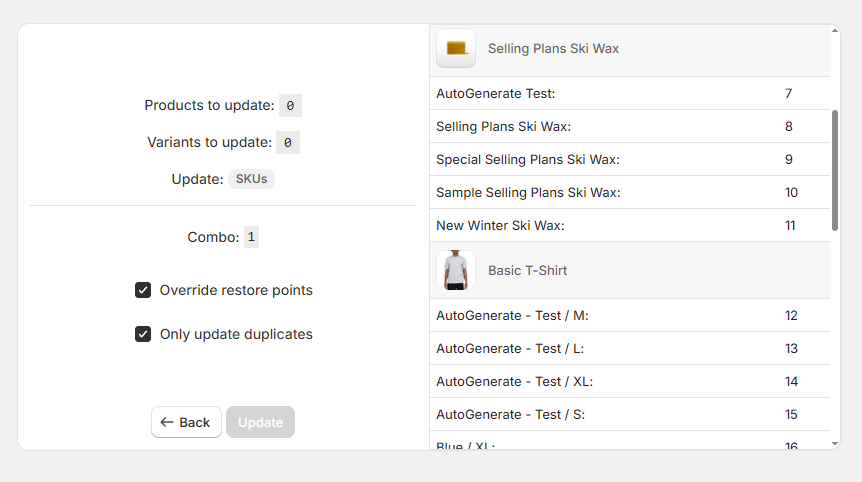Click SKU value 11

coord(790,225)
